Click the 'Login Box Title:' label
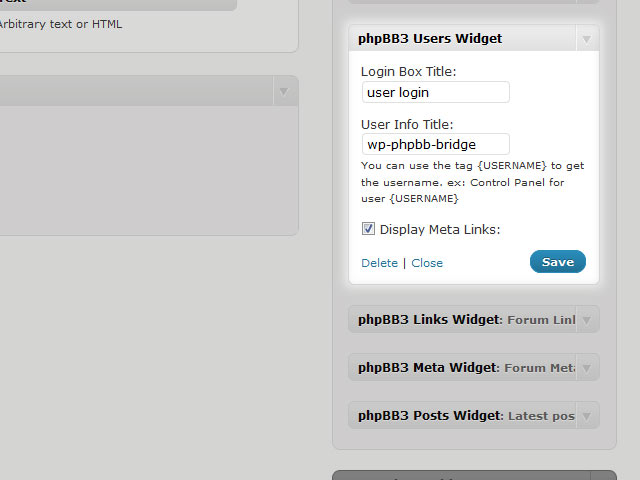Viewport: 640px width, 480px height. click(x=409, y=71)
